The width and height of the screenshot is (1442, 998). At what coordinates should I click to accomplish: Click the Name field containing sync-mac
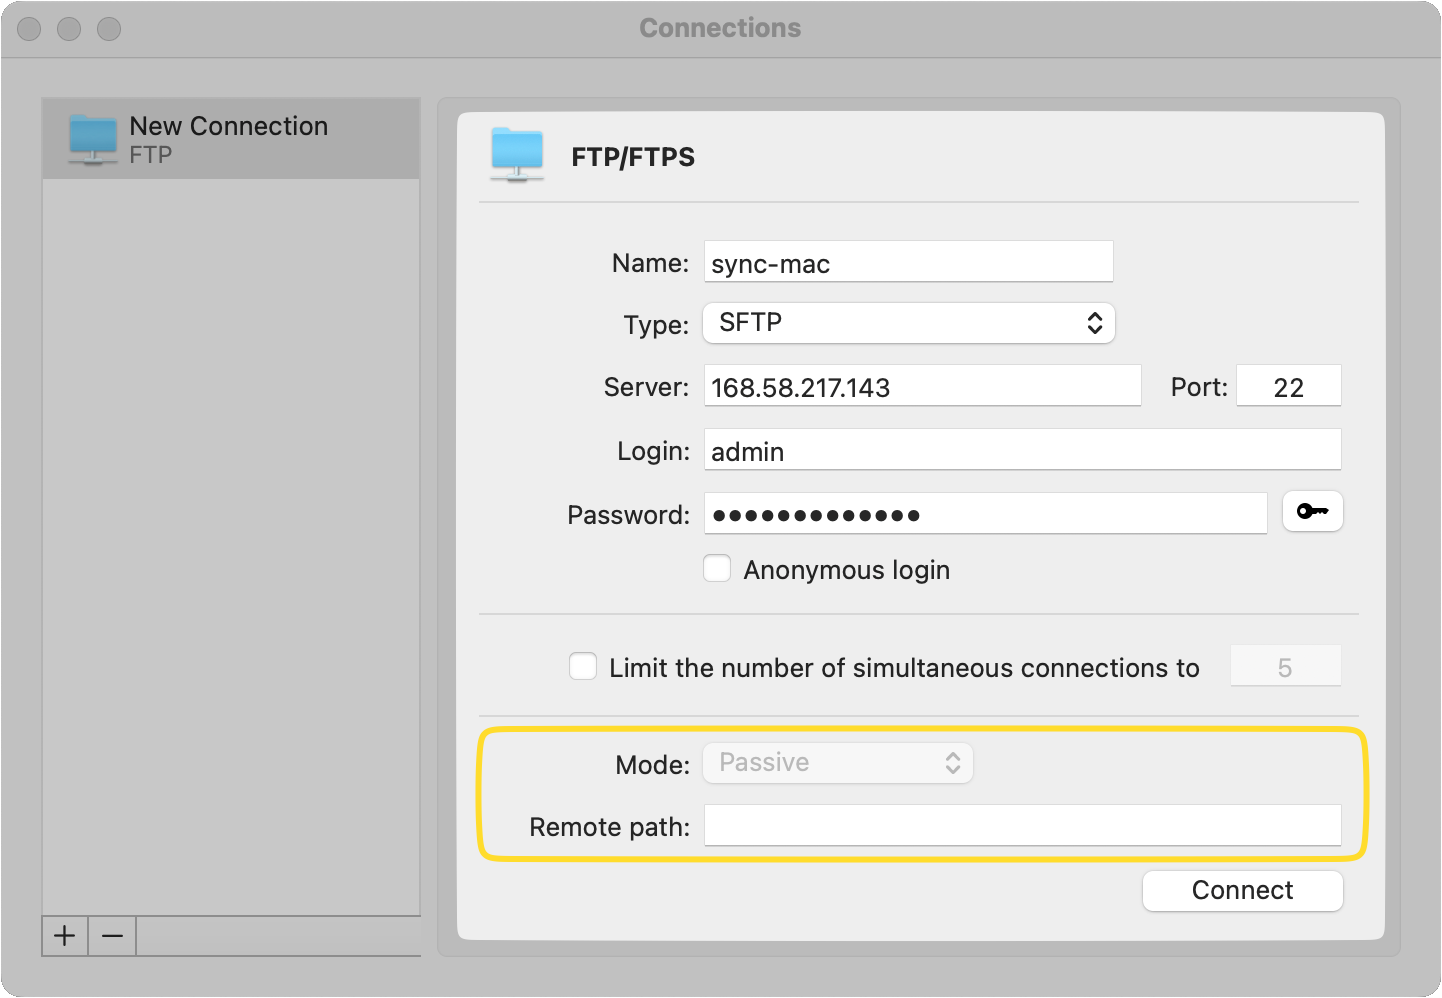[907, 262]
